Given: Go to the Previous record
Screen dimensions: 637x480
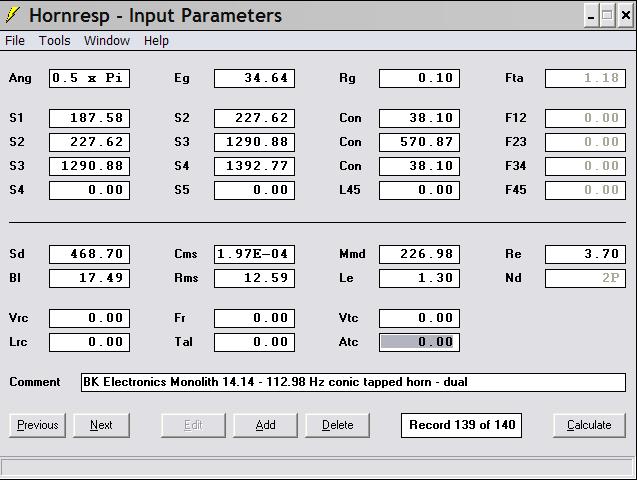Looking at the screenshot, I should coord(37,425).
